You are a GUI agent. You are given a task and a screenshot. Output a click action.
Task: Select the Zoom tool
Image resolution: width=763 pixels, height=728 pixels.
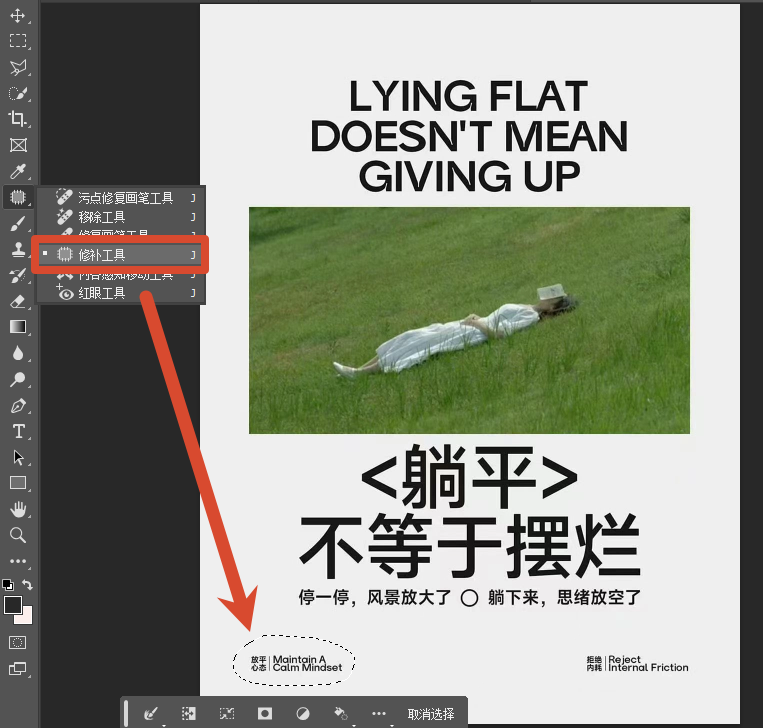click(18, 535)
